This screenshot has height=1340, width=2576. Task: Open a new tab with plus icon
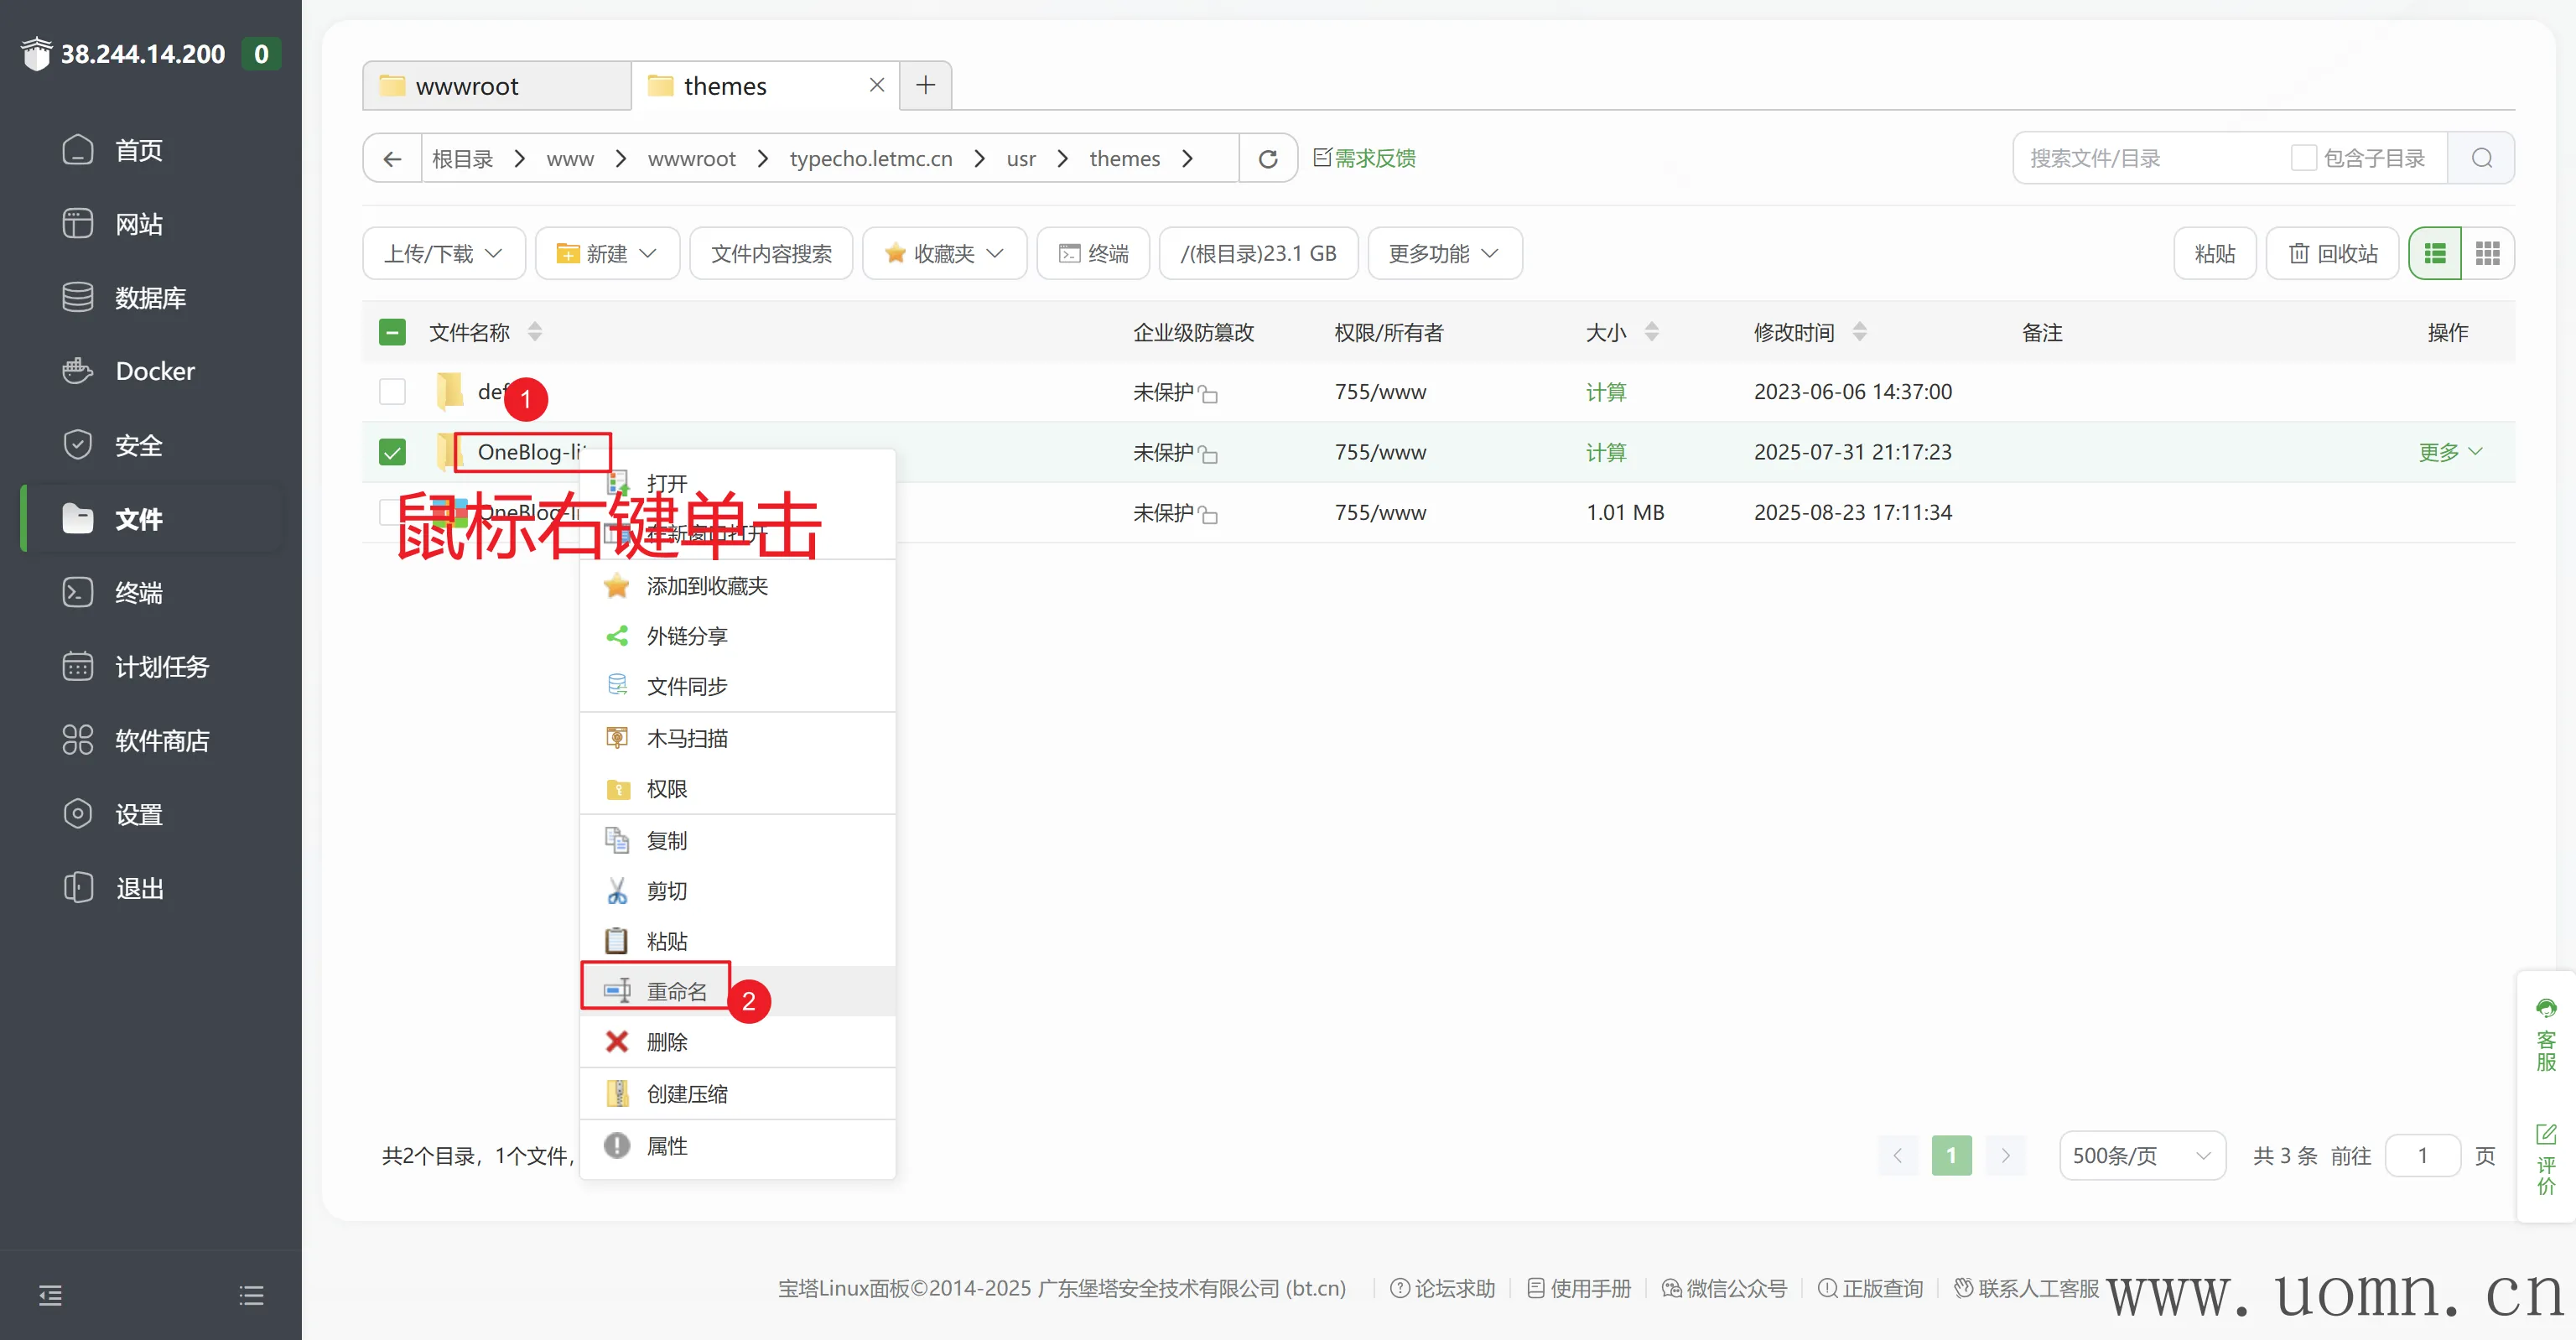(925, 86)
